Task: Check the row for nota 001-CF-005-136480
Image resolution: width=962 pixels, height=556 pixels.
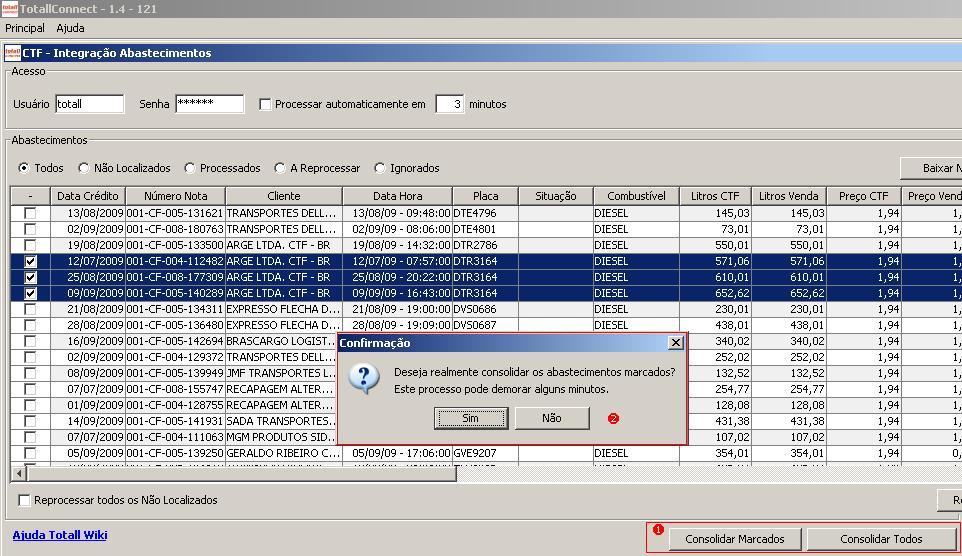Action: coord(30,325)
